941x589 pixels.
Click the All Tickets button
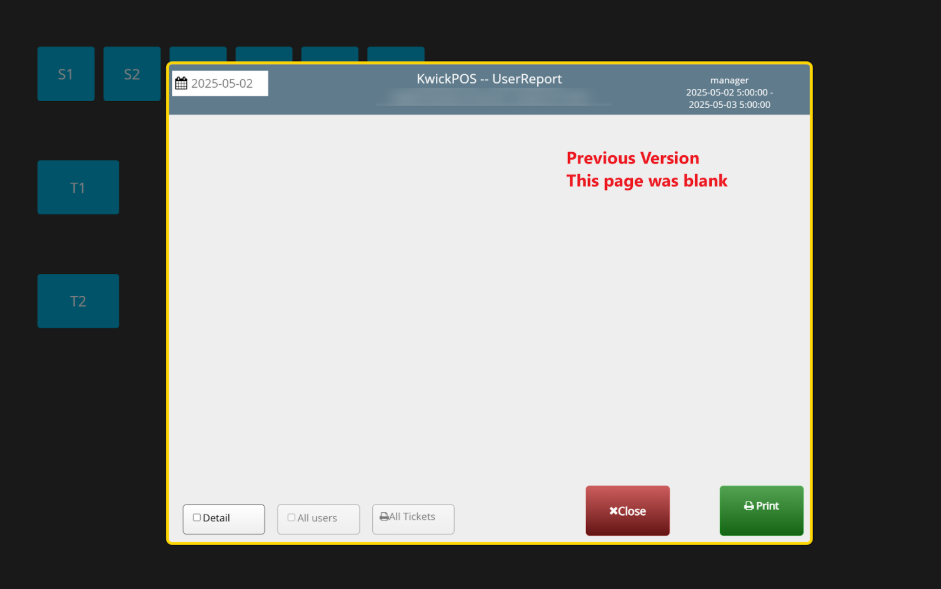pyautogui.click(x=413, y=519)
